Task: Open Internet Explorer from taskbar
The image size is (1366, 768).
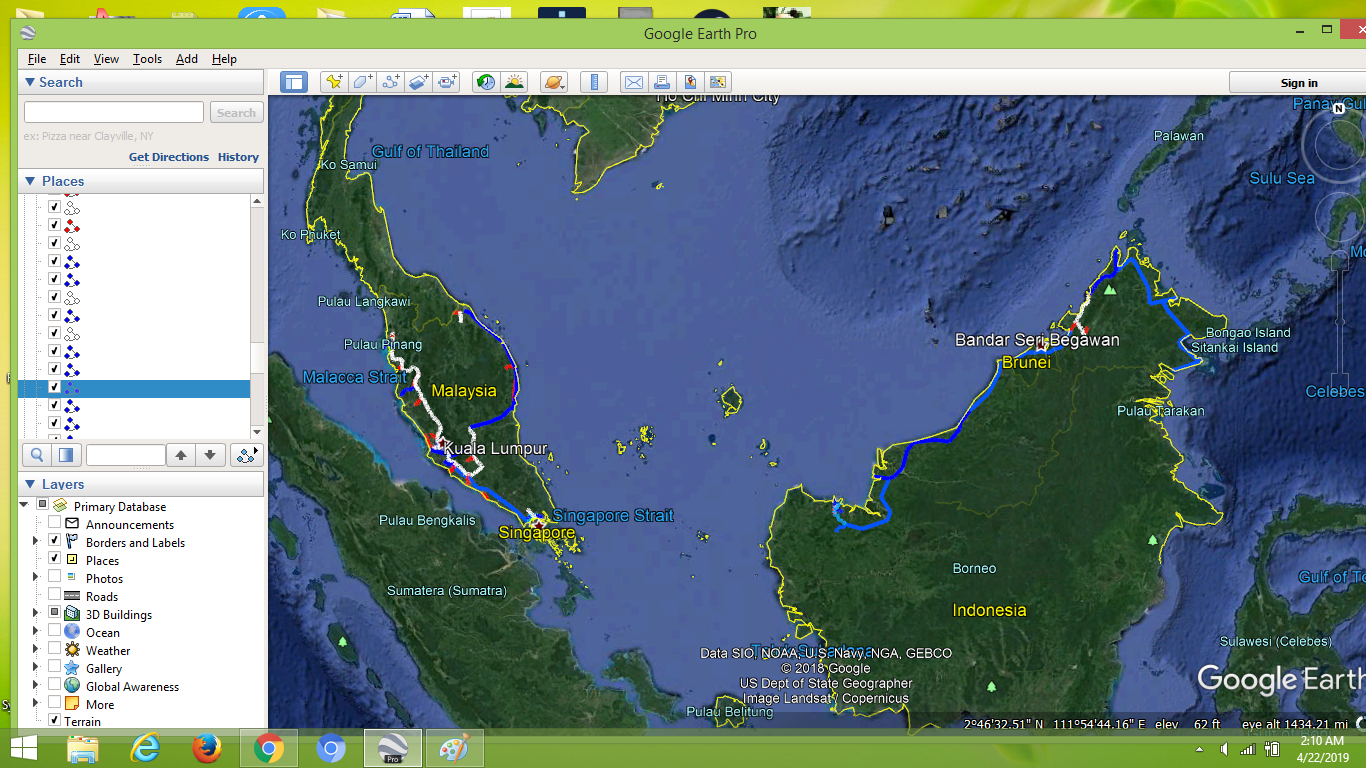Action: (145, 748)
